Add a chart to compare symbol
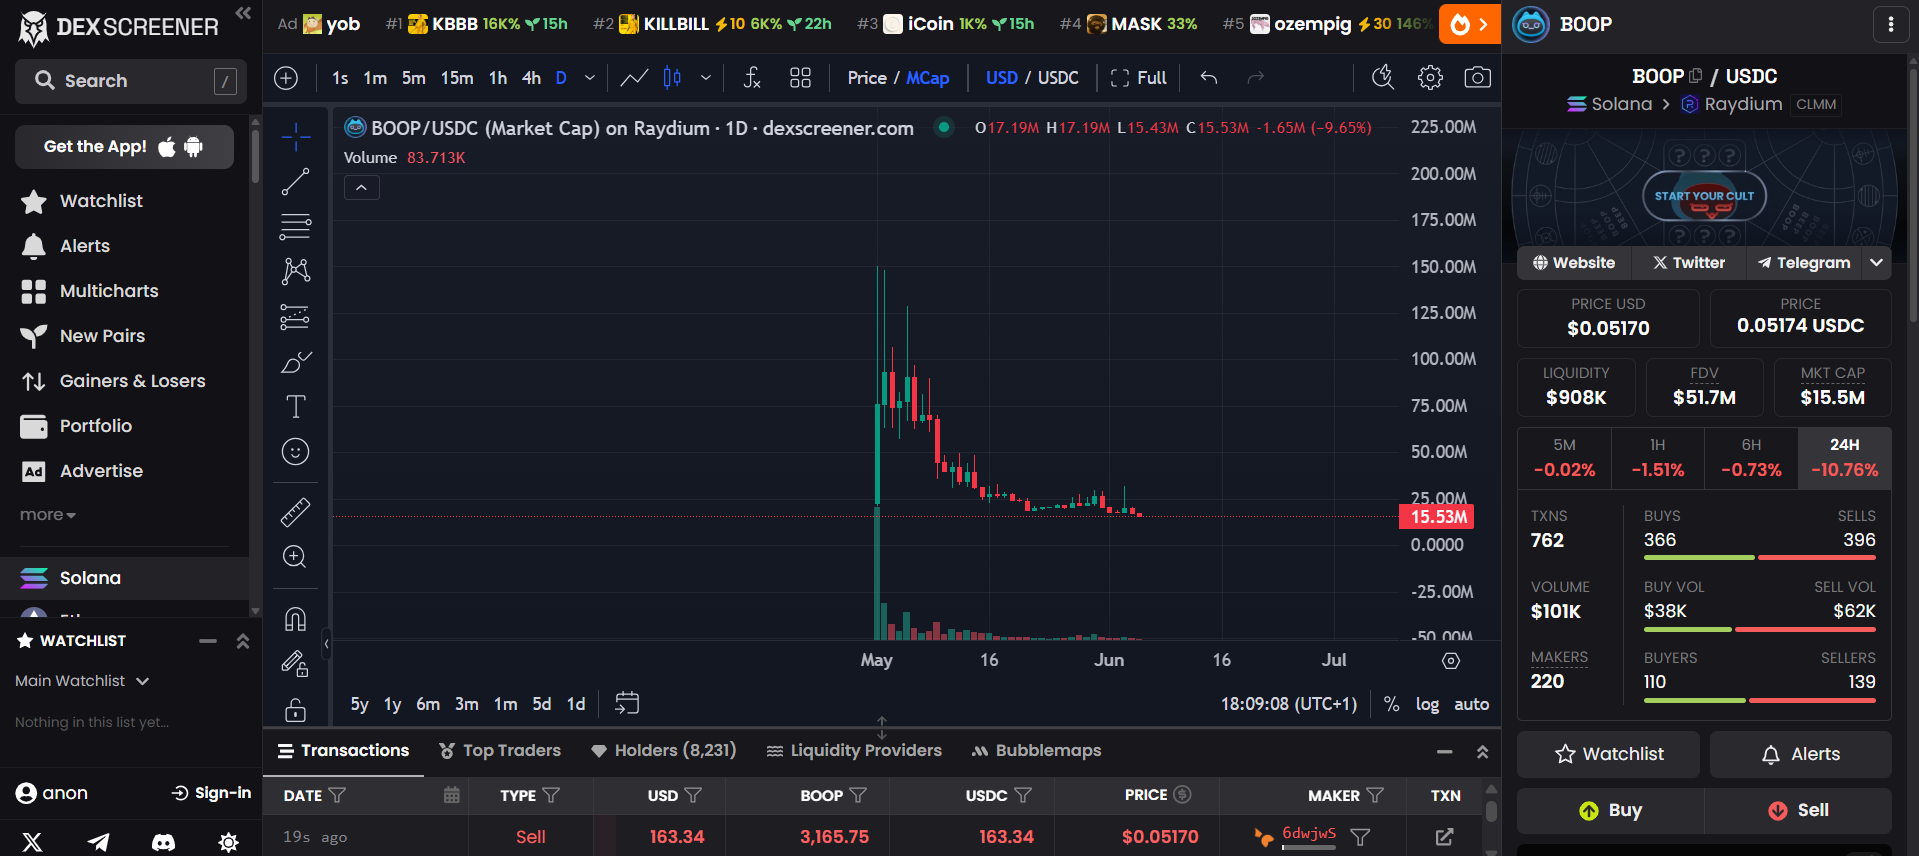This screenshot has height=856, width=1919. pyautogui.click(x=286, y=78)
